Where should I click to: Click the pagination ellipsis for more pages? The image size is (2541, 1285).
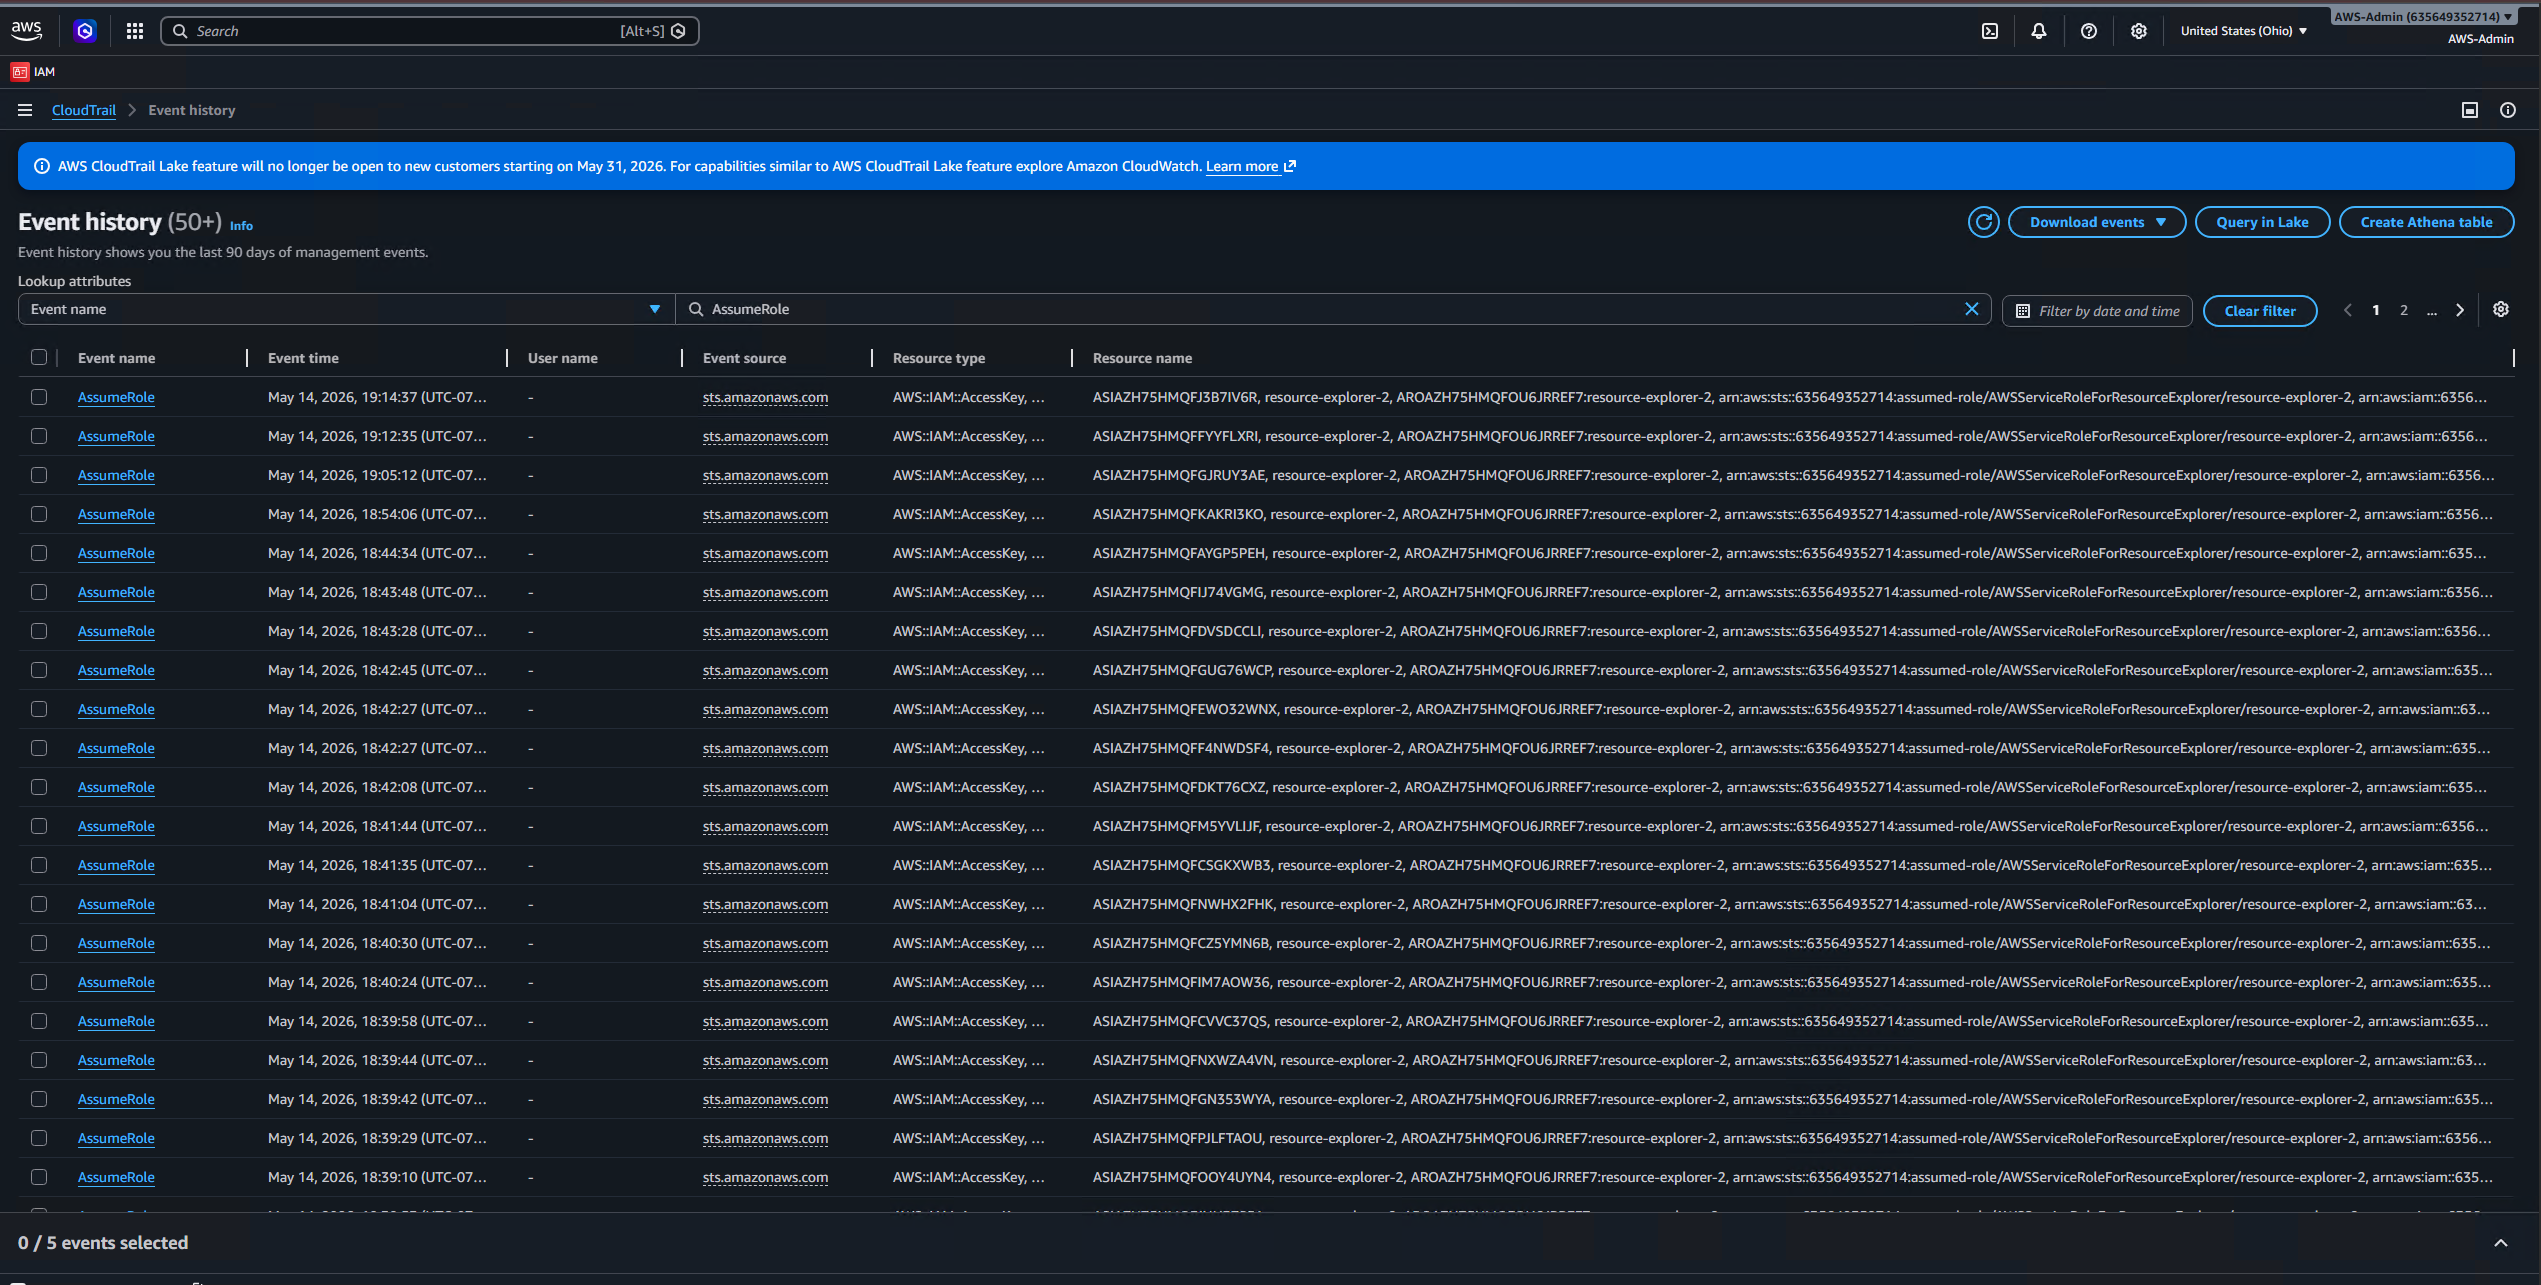[x=2431, y=310]
